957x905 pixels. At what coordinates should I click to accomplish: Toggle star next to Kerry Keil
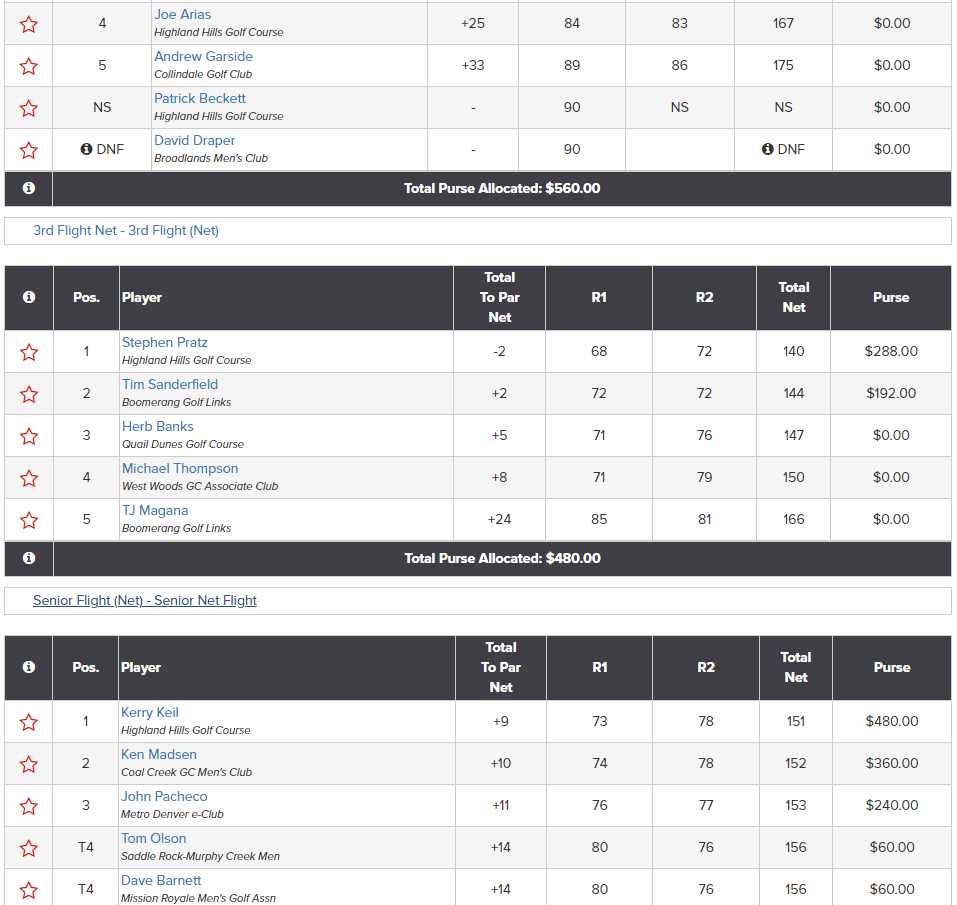29,723
